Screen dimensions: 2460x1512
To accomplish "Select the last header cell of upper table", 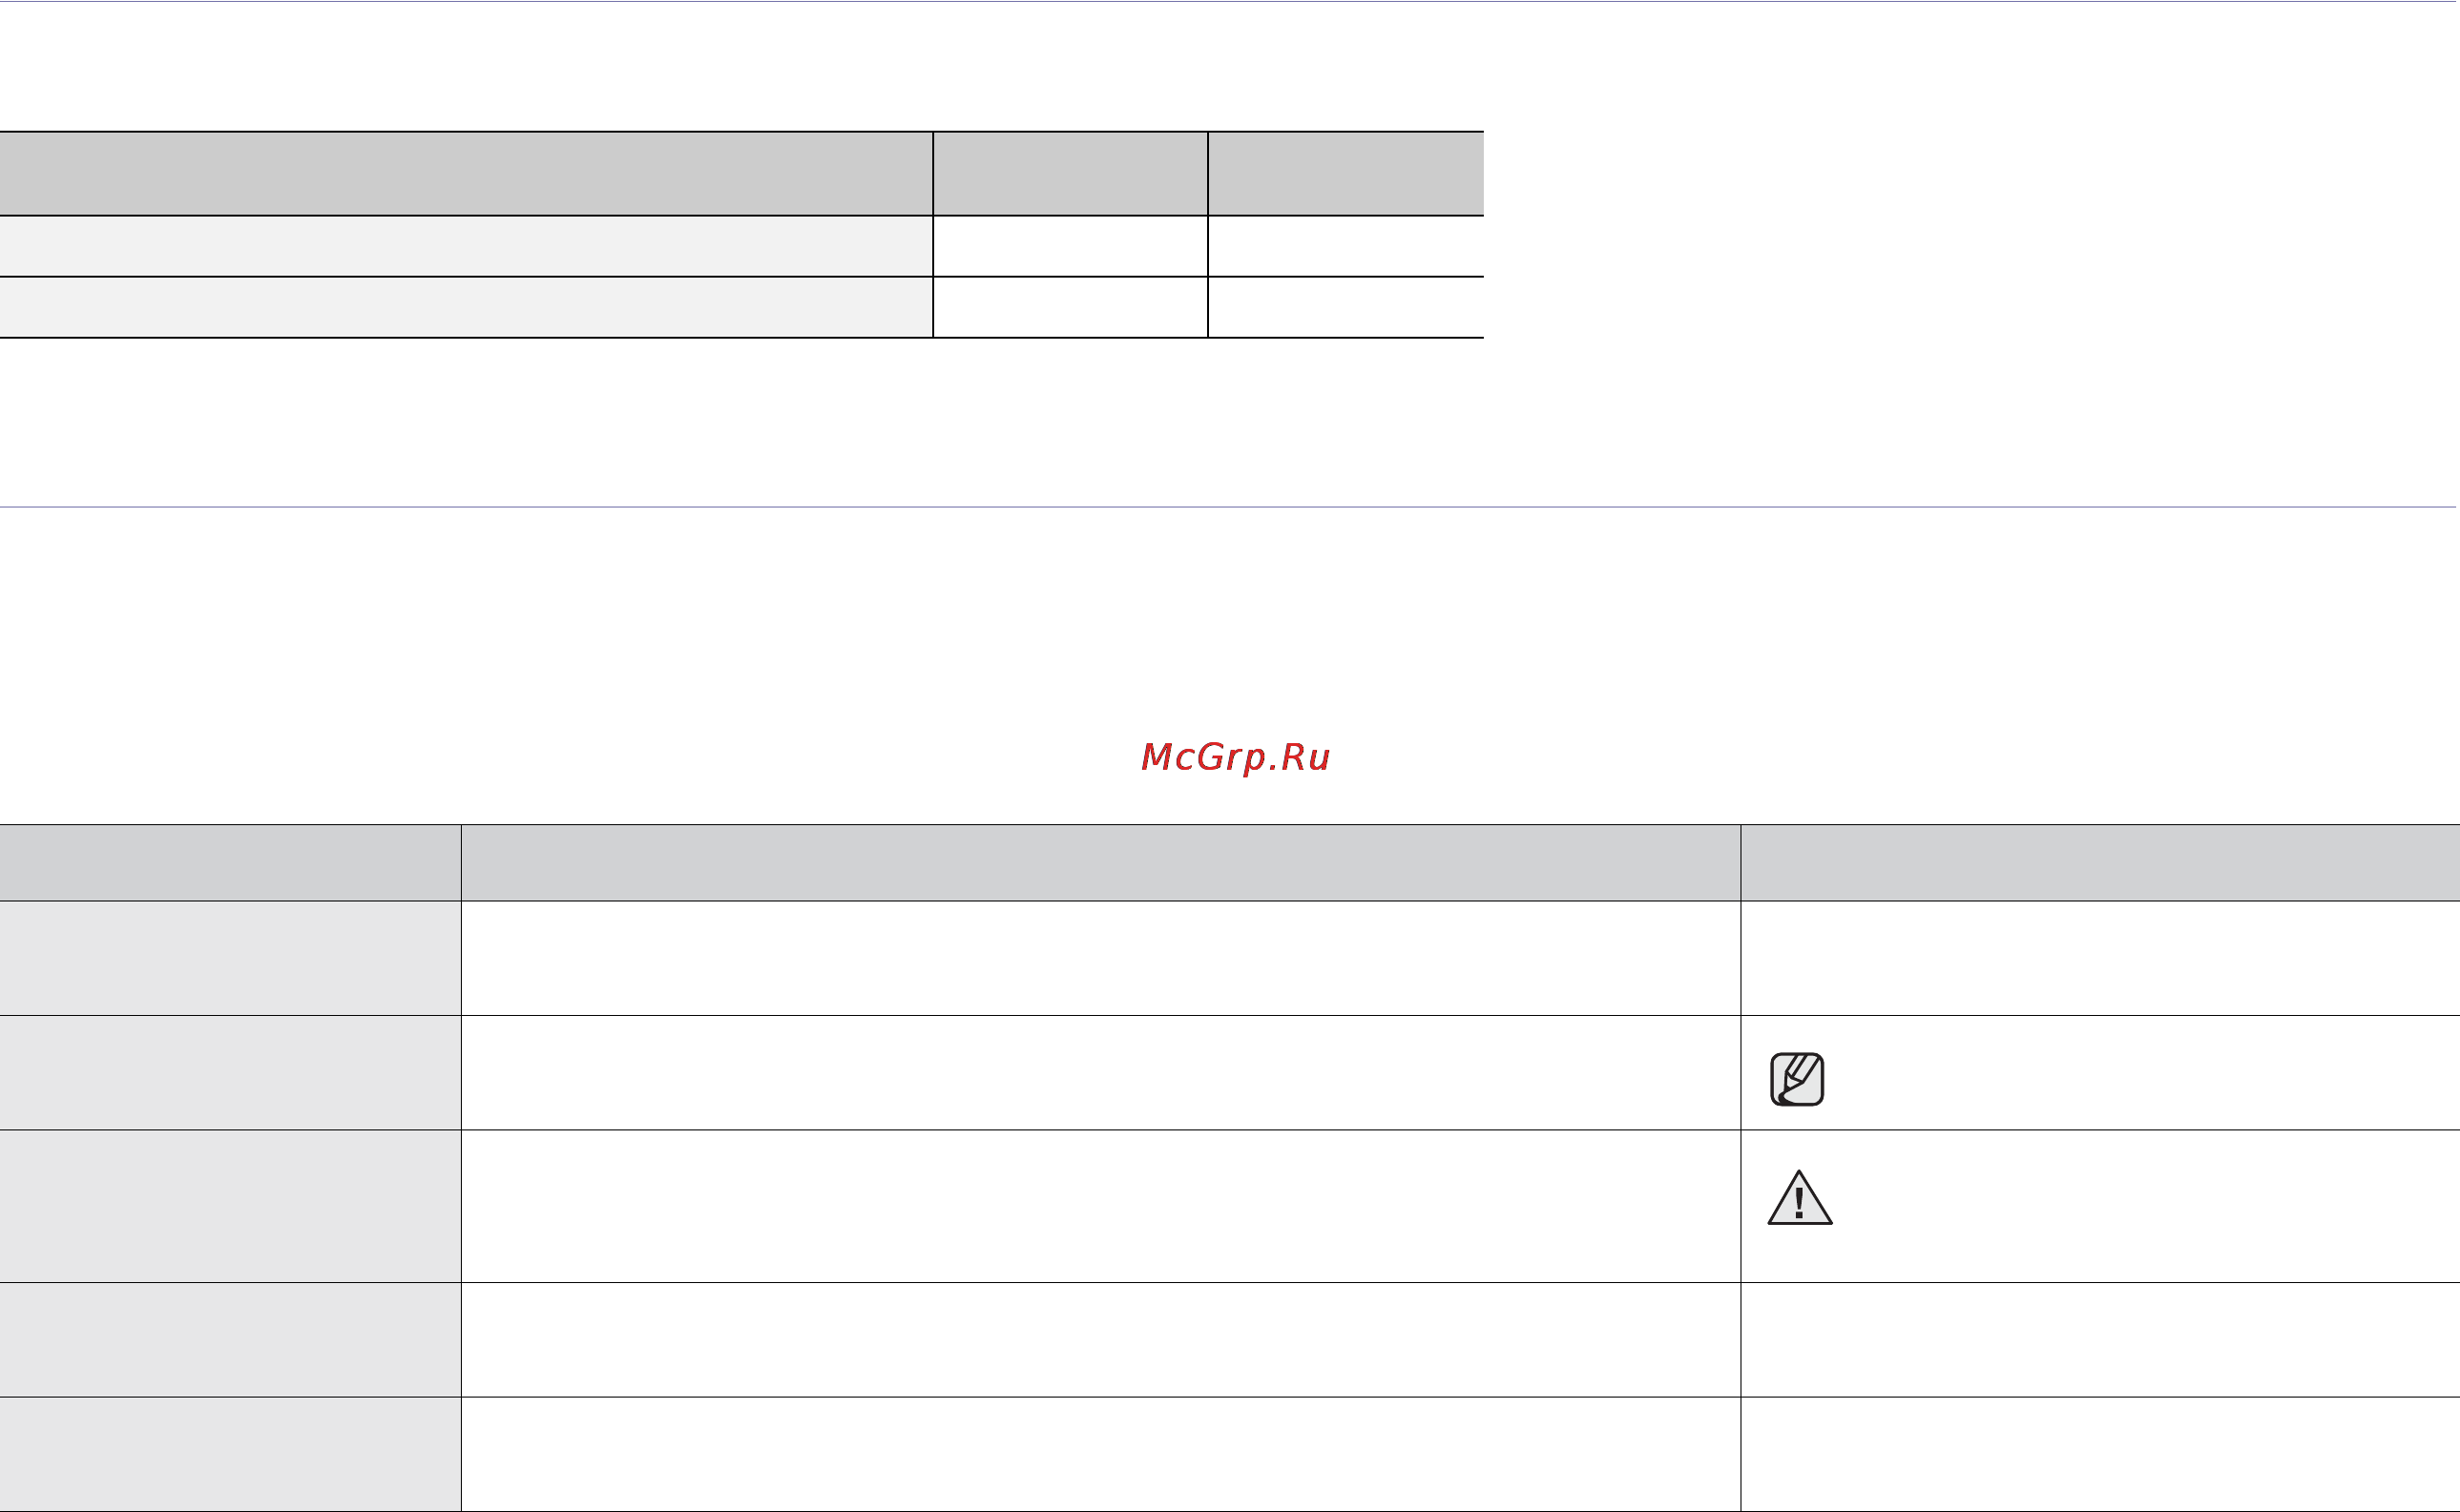I will tap(1346, 173).
